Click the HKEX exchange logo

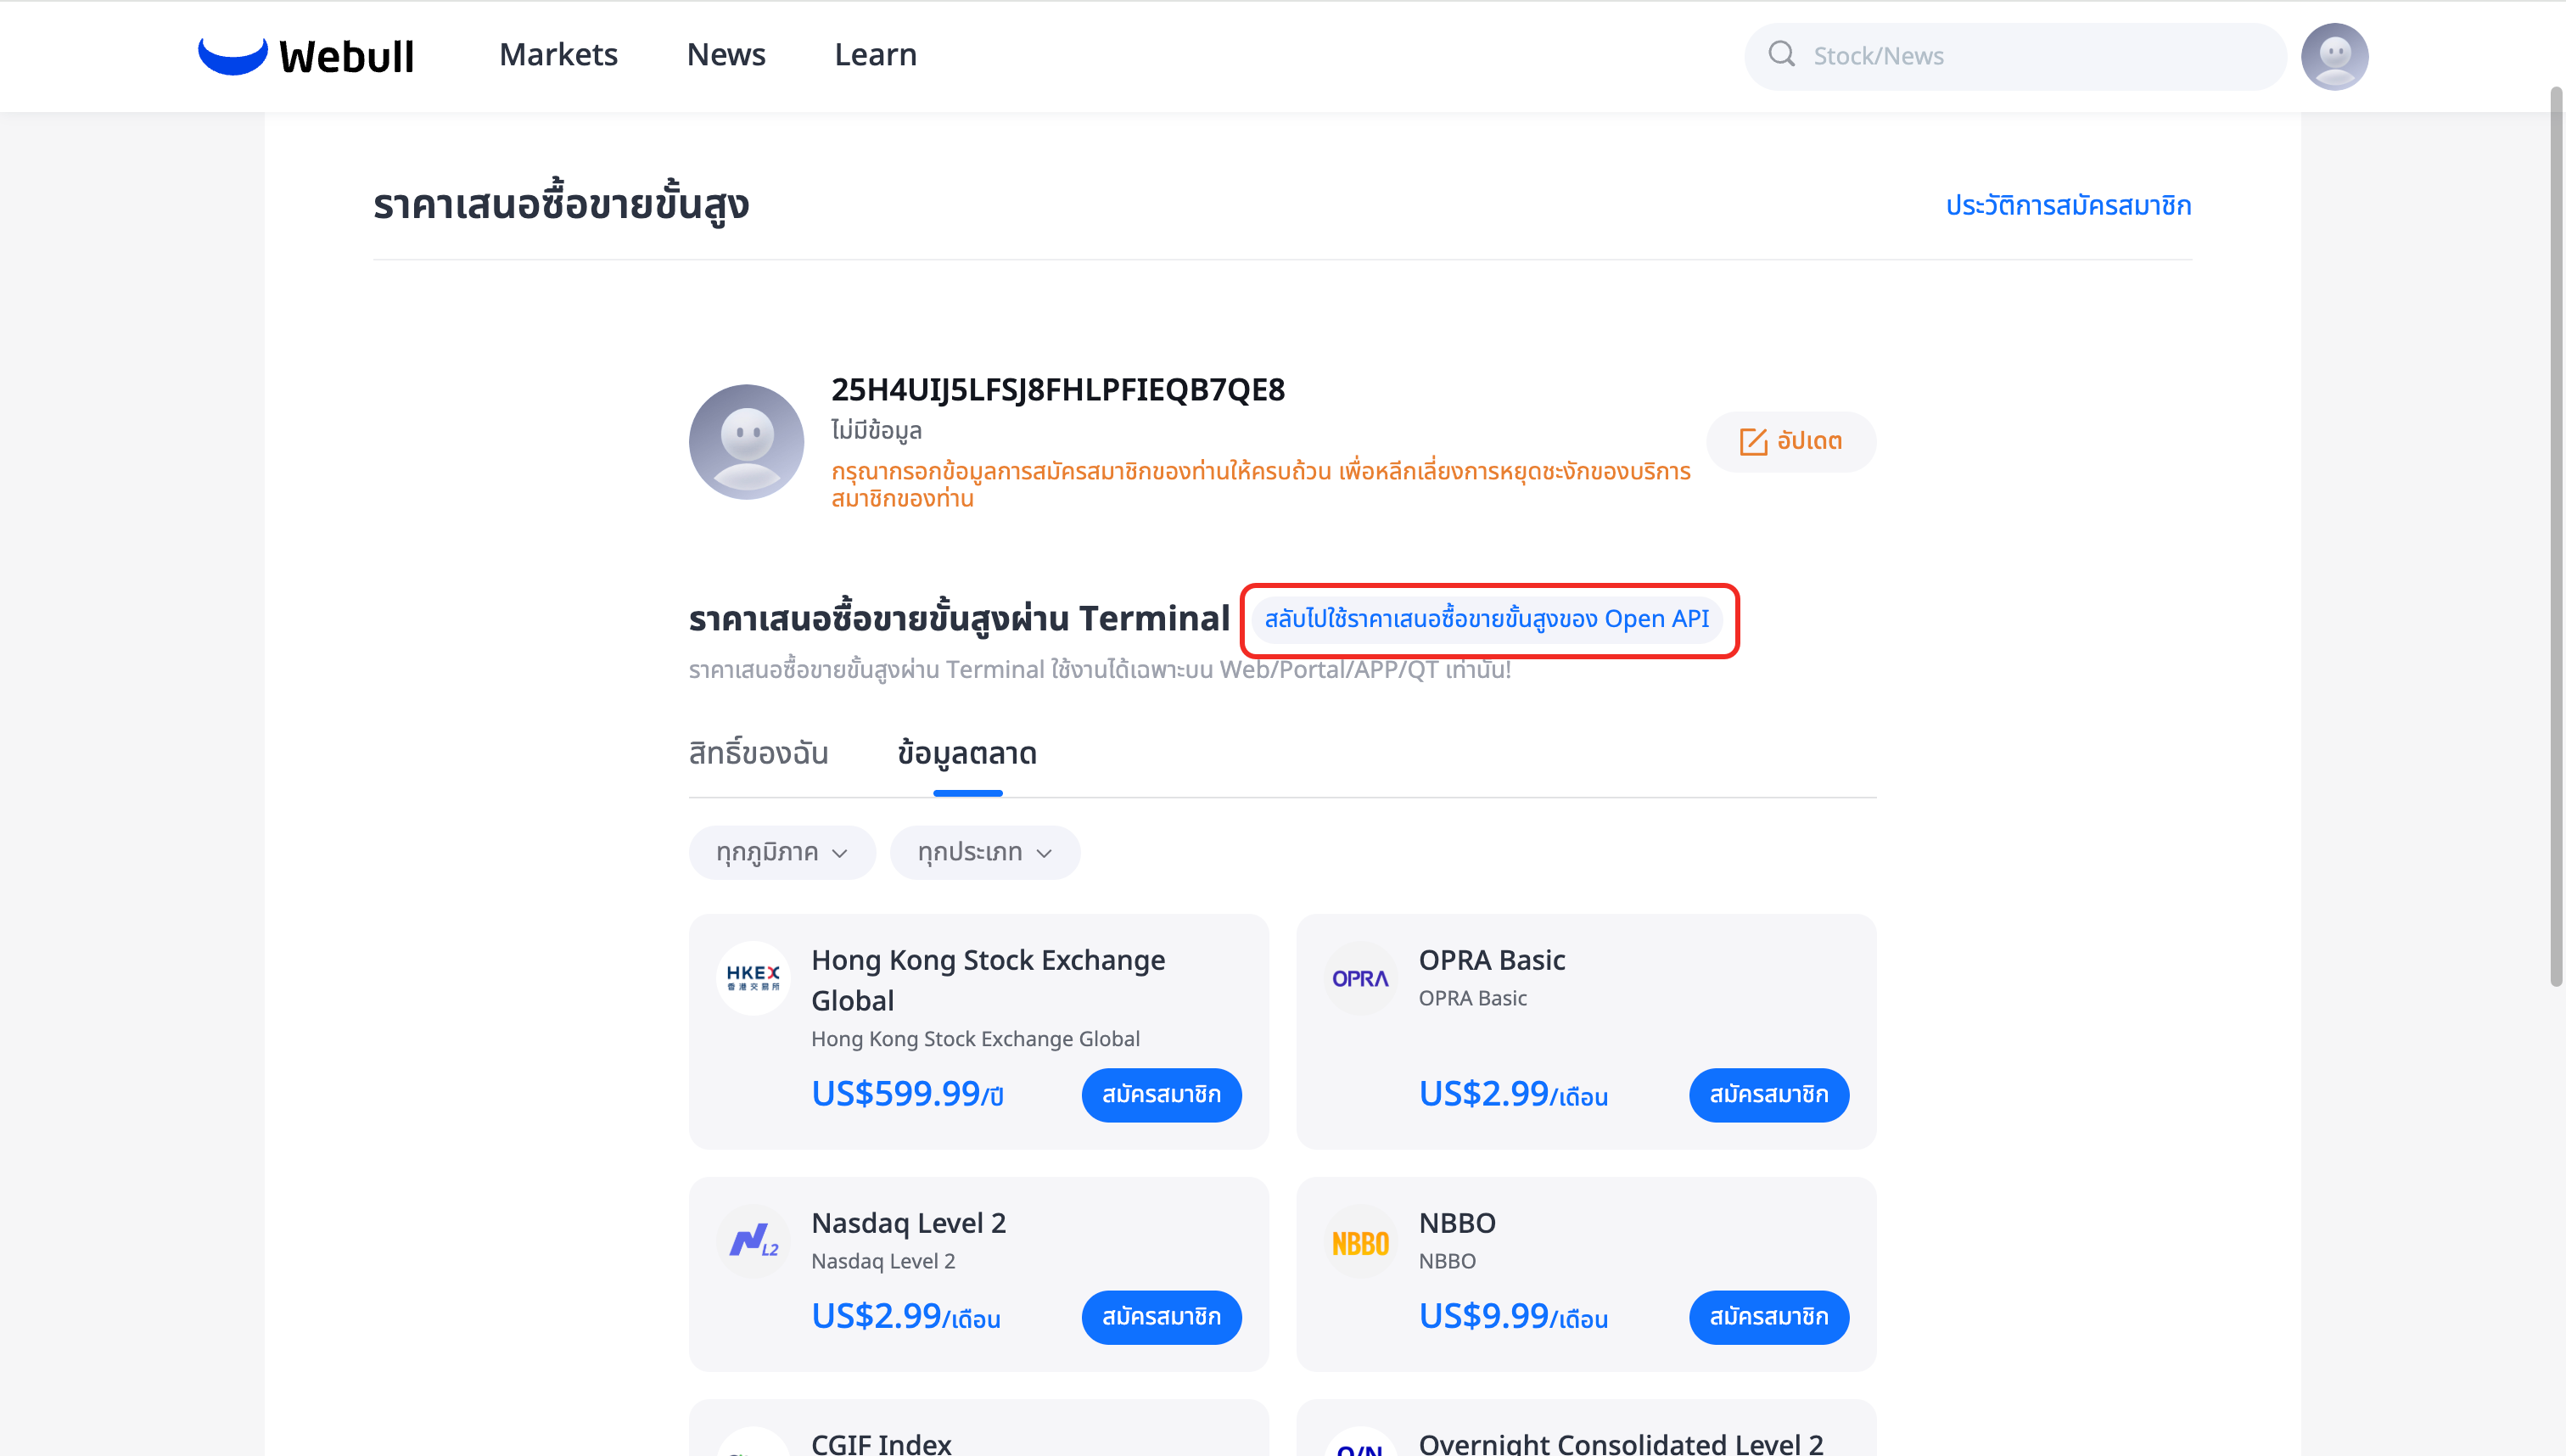pyautogui.click(x=753, y=978)
